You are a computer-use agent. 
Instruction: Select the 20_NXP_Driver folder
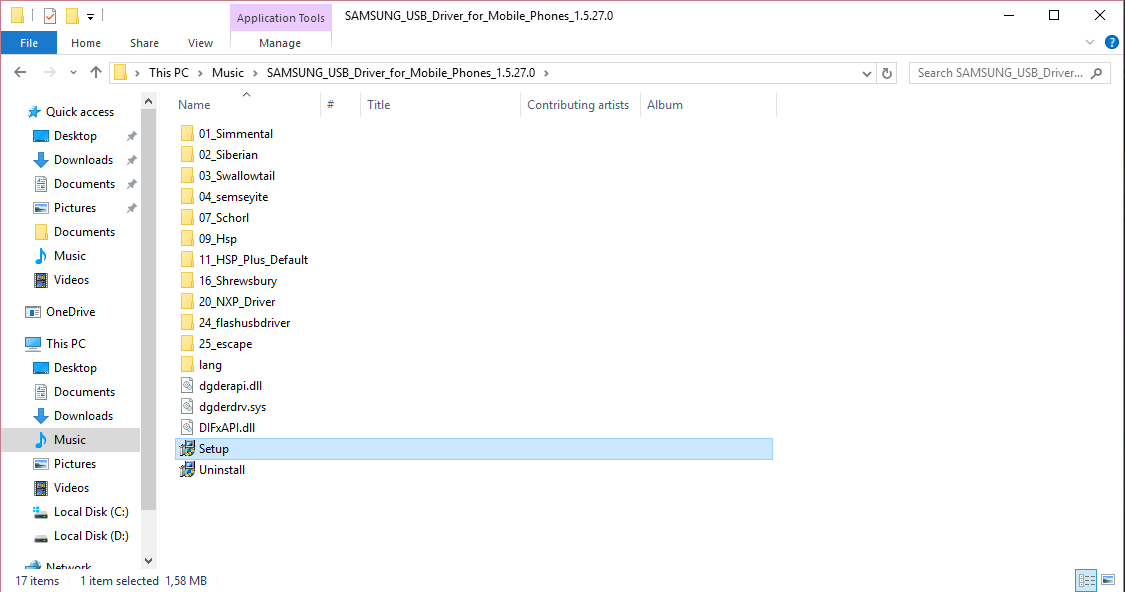point(237,302)
